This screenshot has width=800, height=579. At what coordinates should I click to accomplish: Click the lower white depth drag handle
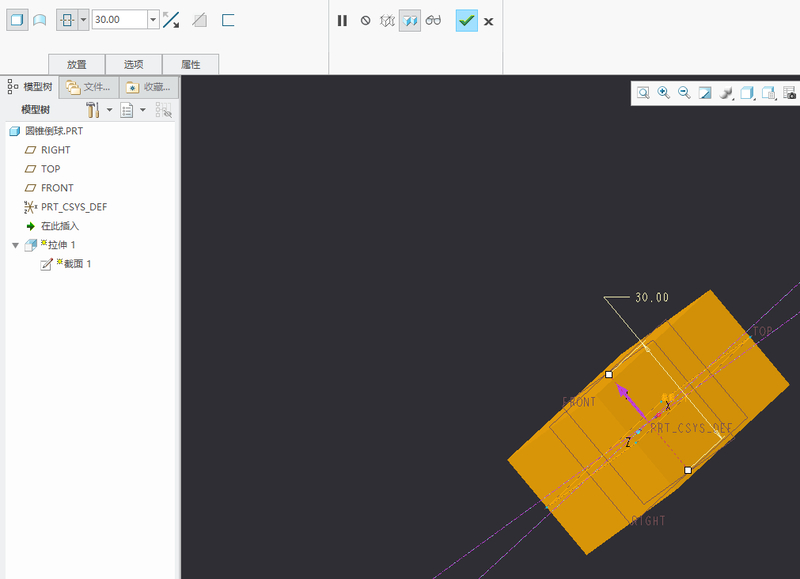pos(688,470)
